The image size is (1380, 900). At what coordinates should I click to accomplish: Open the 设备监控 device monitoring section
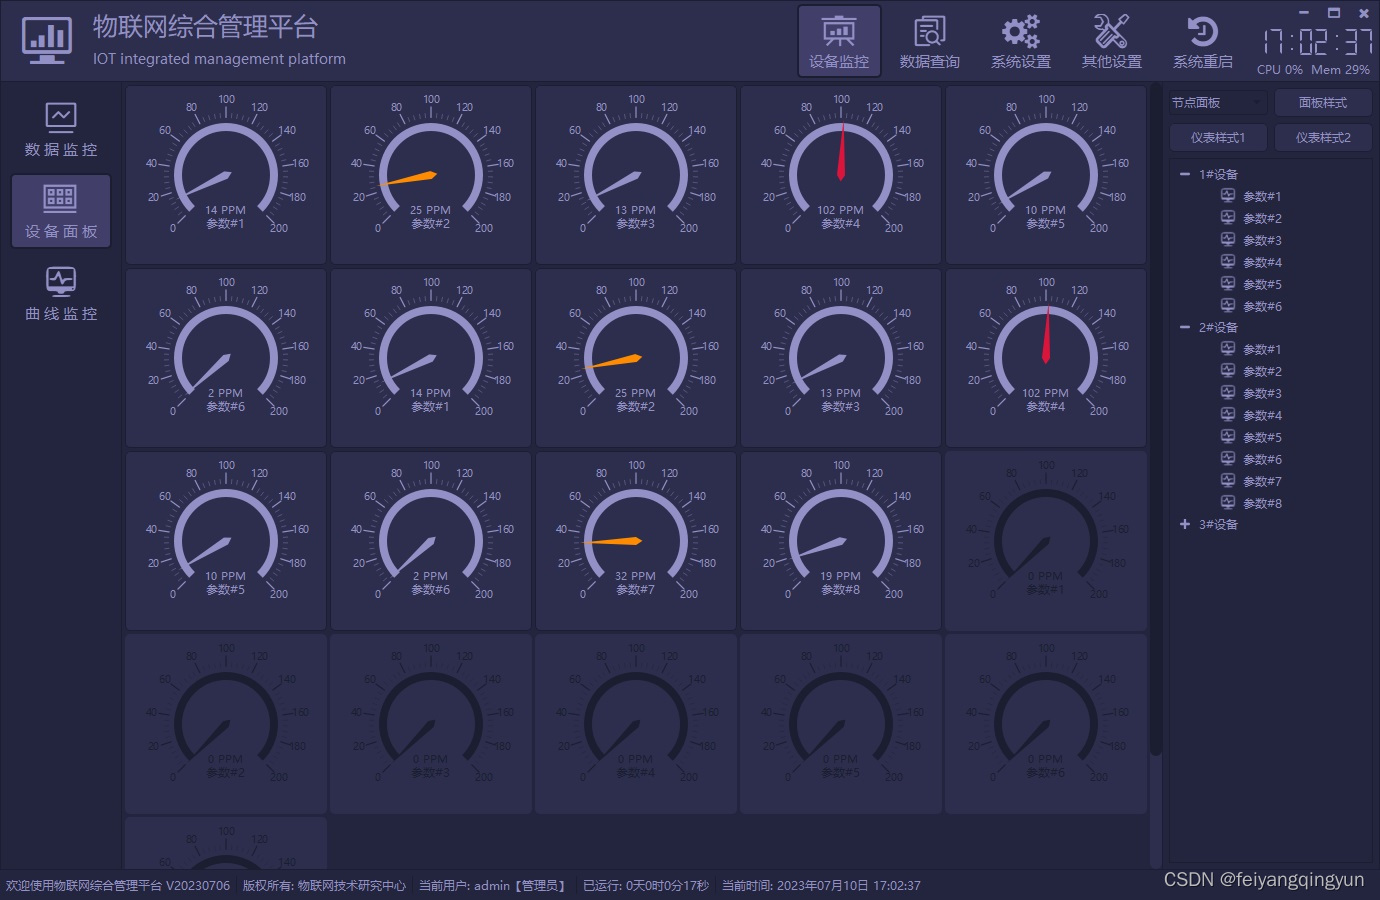click(x=839, y=42)
